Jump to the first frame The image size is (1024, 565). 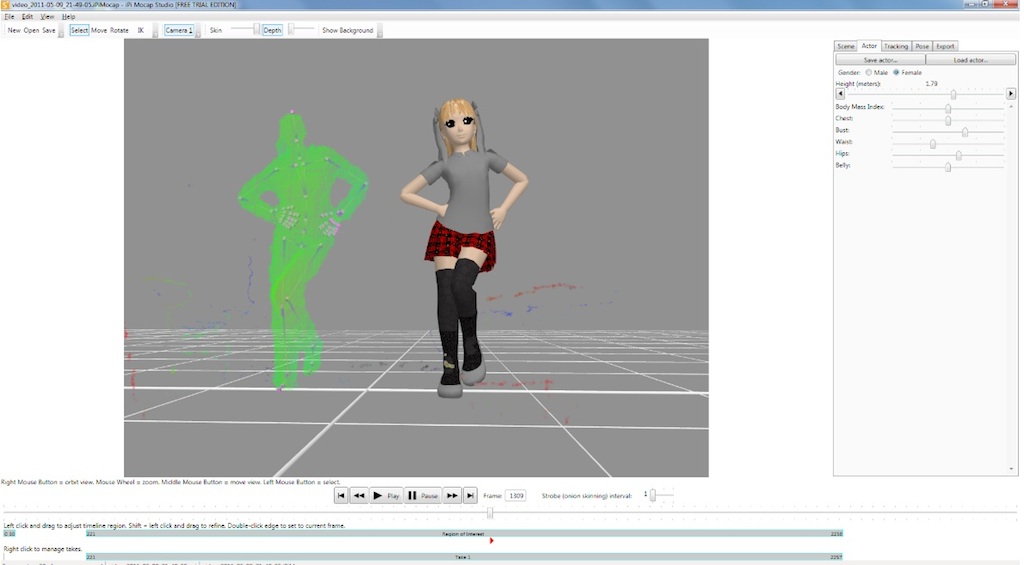341,496
